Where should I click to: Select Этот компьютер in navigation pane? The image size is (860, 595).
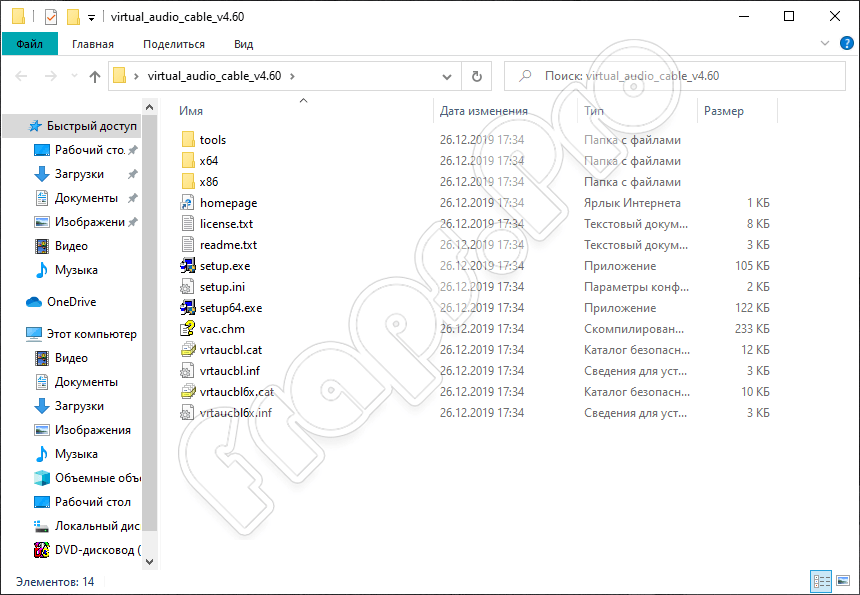pos(88,334)
